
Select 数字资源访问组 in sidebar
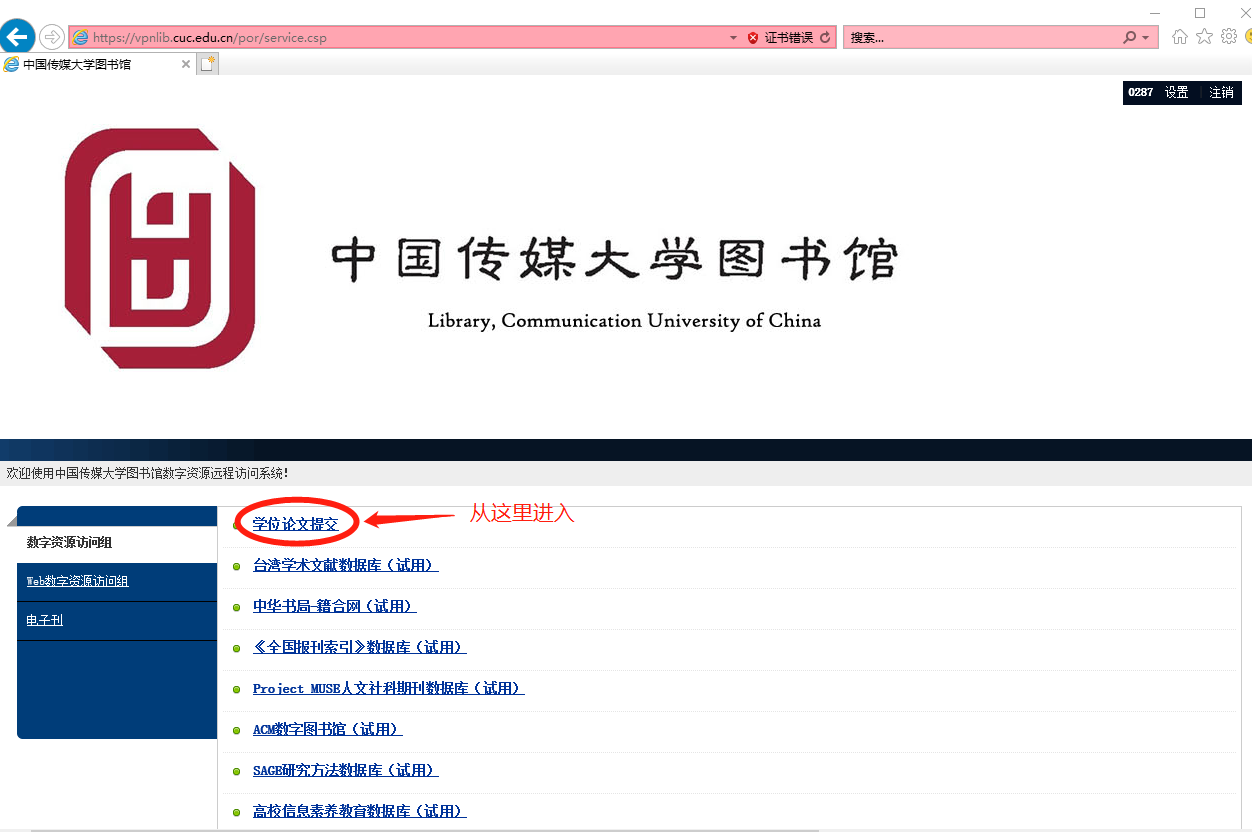pos(117,543)
